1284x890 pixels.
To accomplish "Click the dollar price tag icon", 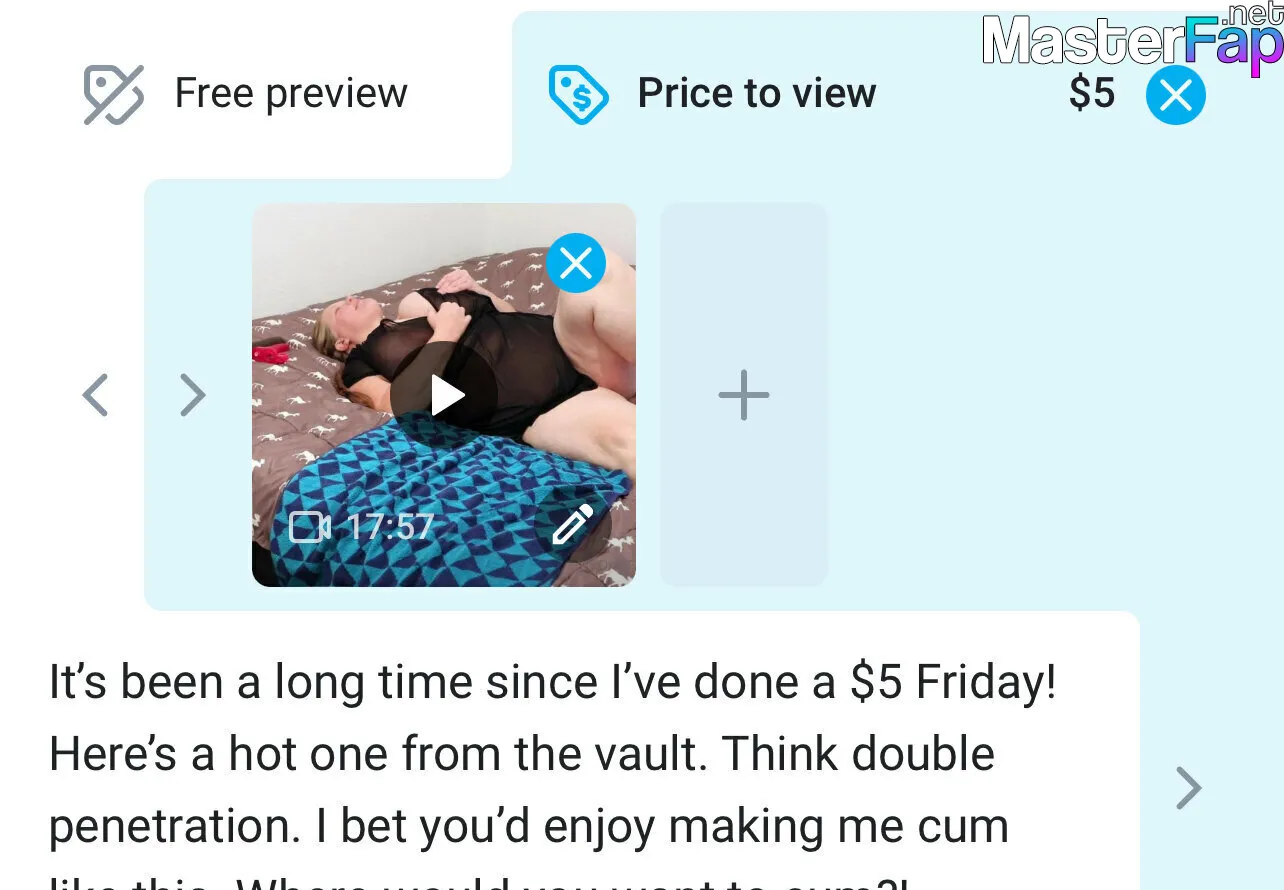I will click(578, 94).
